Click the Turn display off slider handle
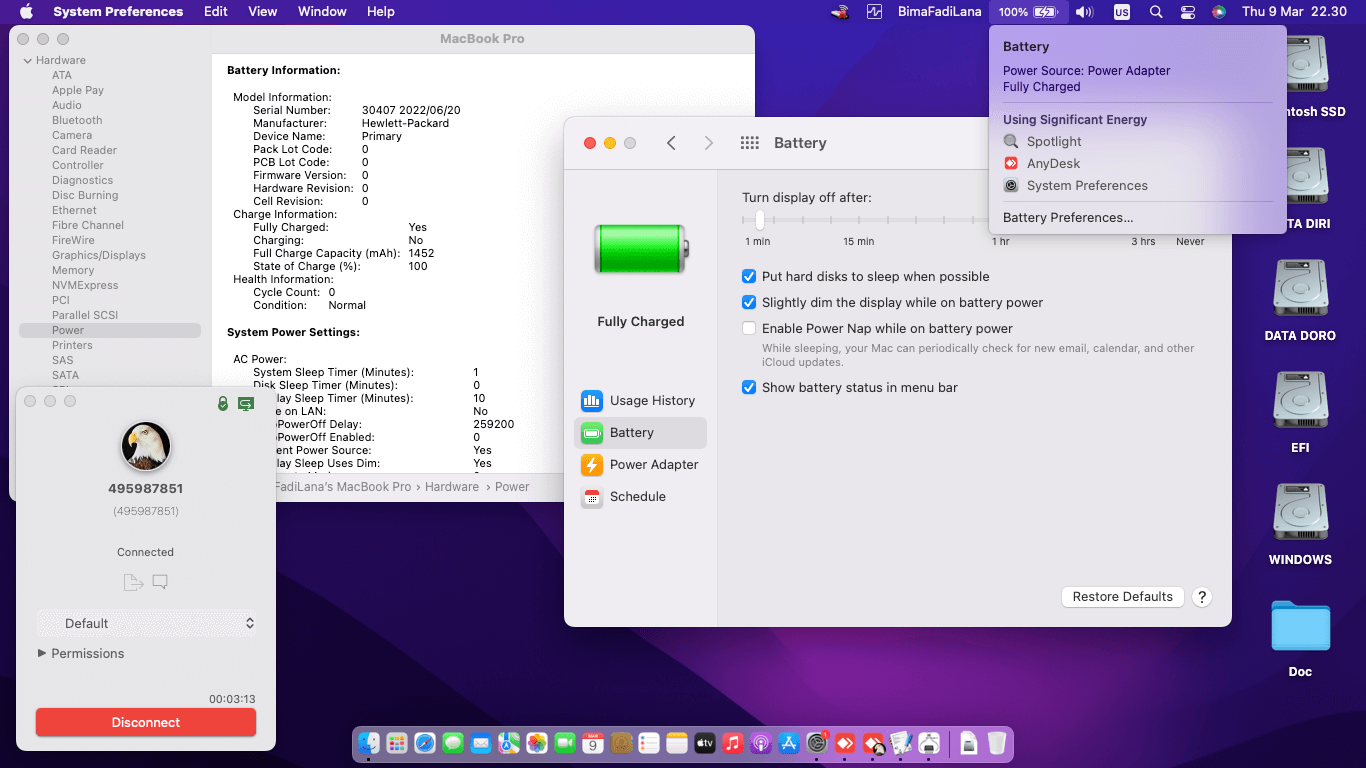 [x=760, y=219]
